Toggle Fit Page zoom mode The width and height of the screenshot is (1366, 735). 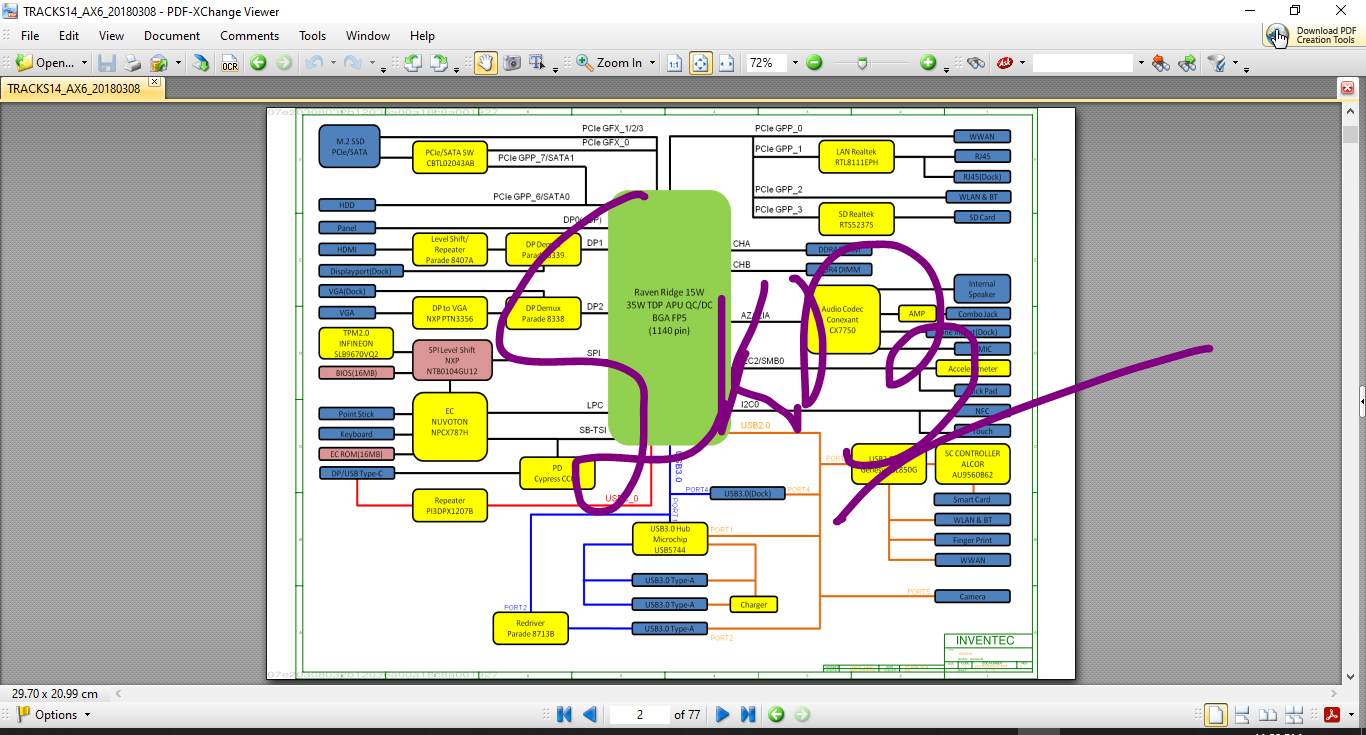click(701, 63)
